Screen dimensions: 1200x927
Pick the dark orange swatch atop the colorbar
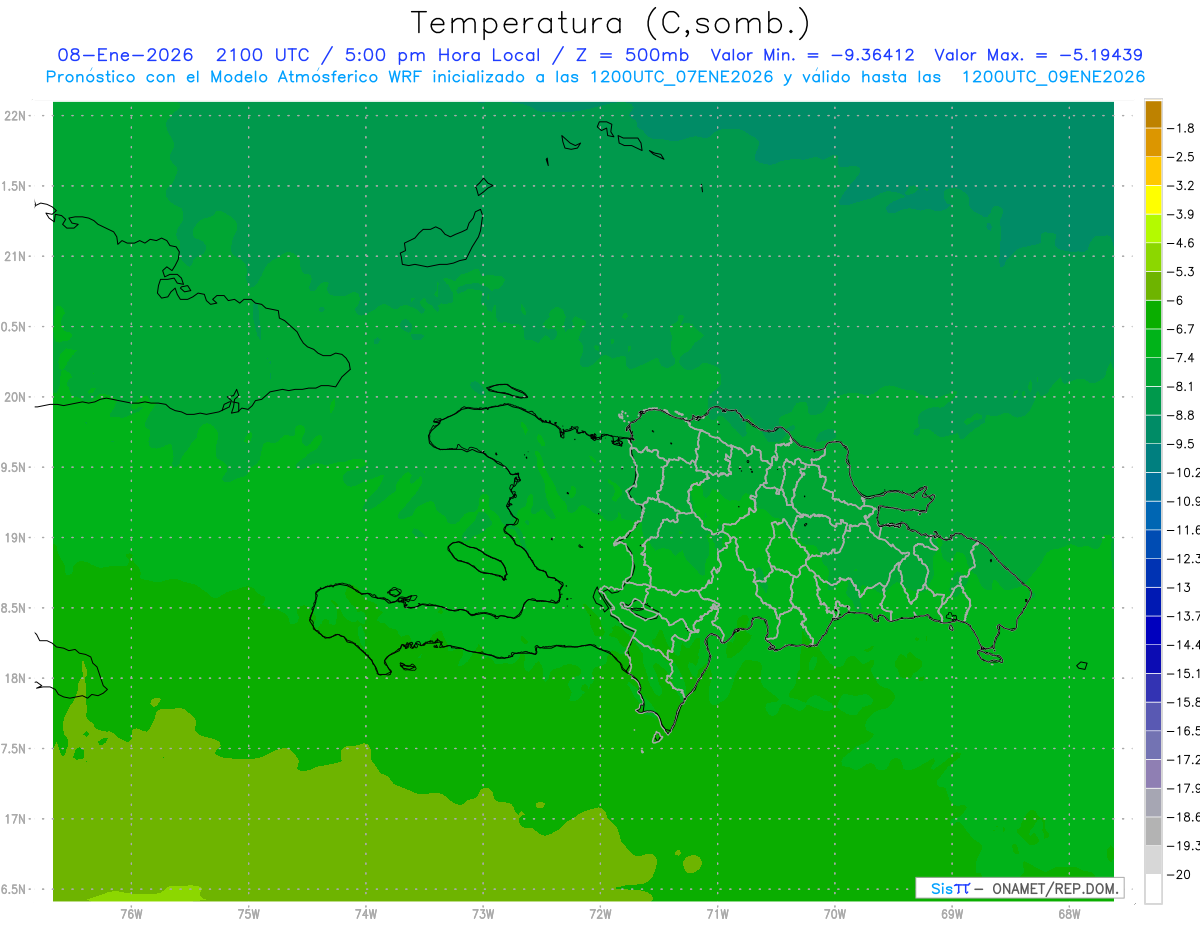(x=1153, y=114)
